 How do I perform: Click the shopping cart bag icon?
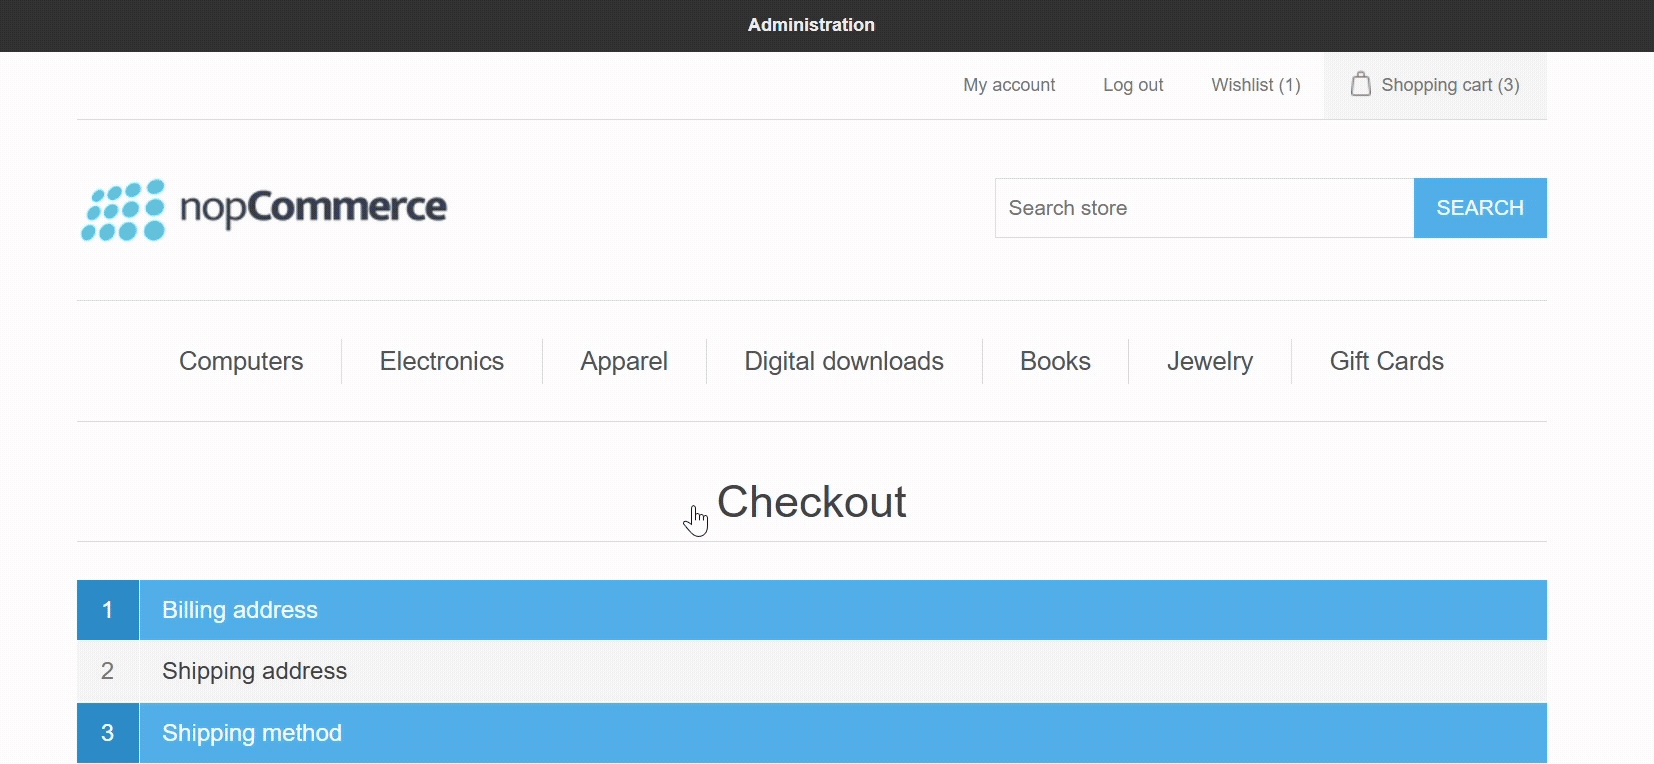1360,84
